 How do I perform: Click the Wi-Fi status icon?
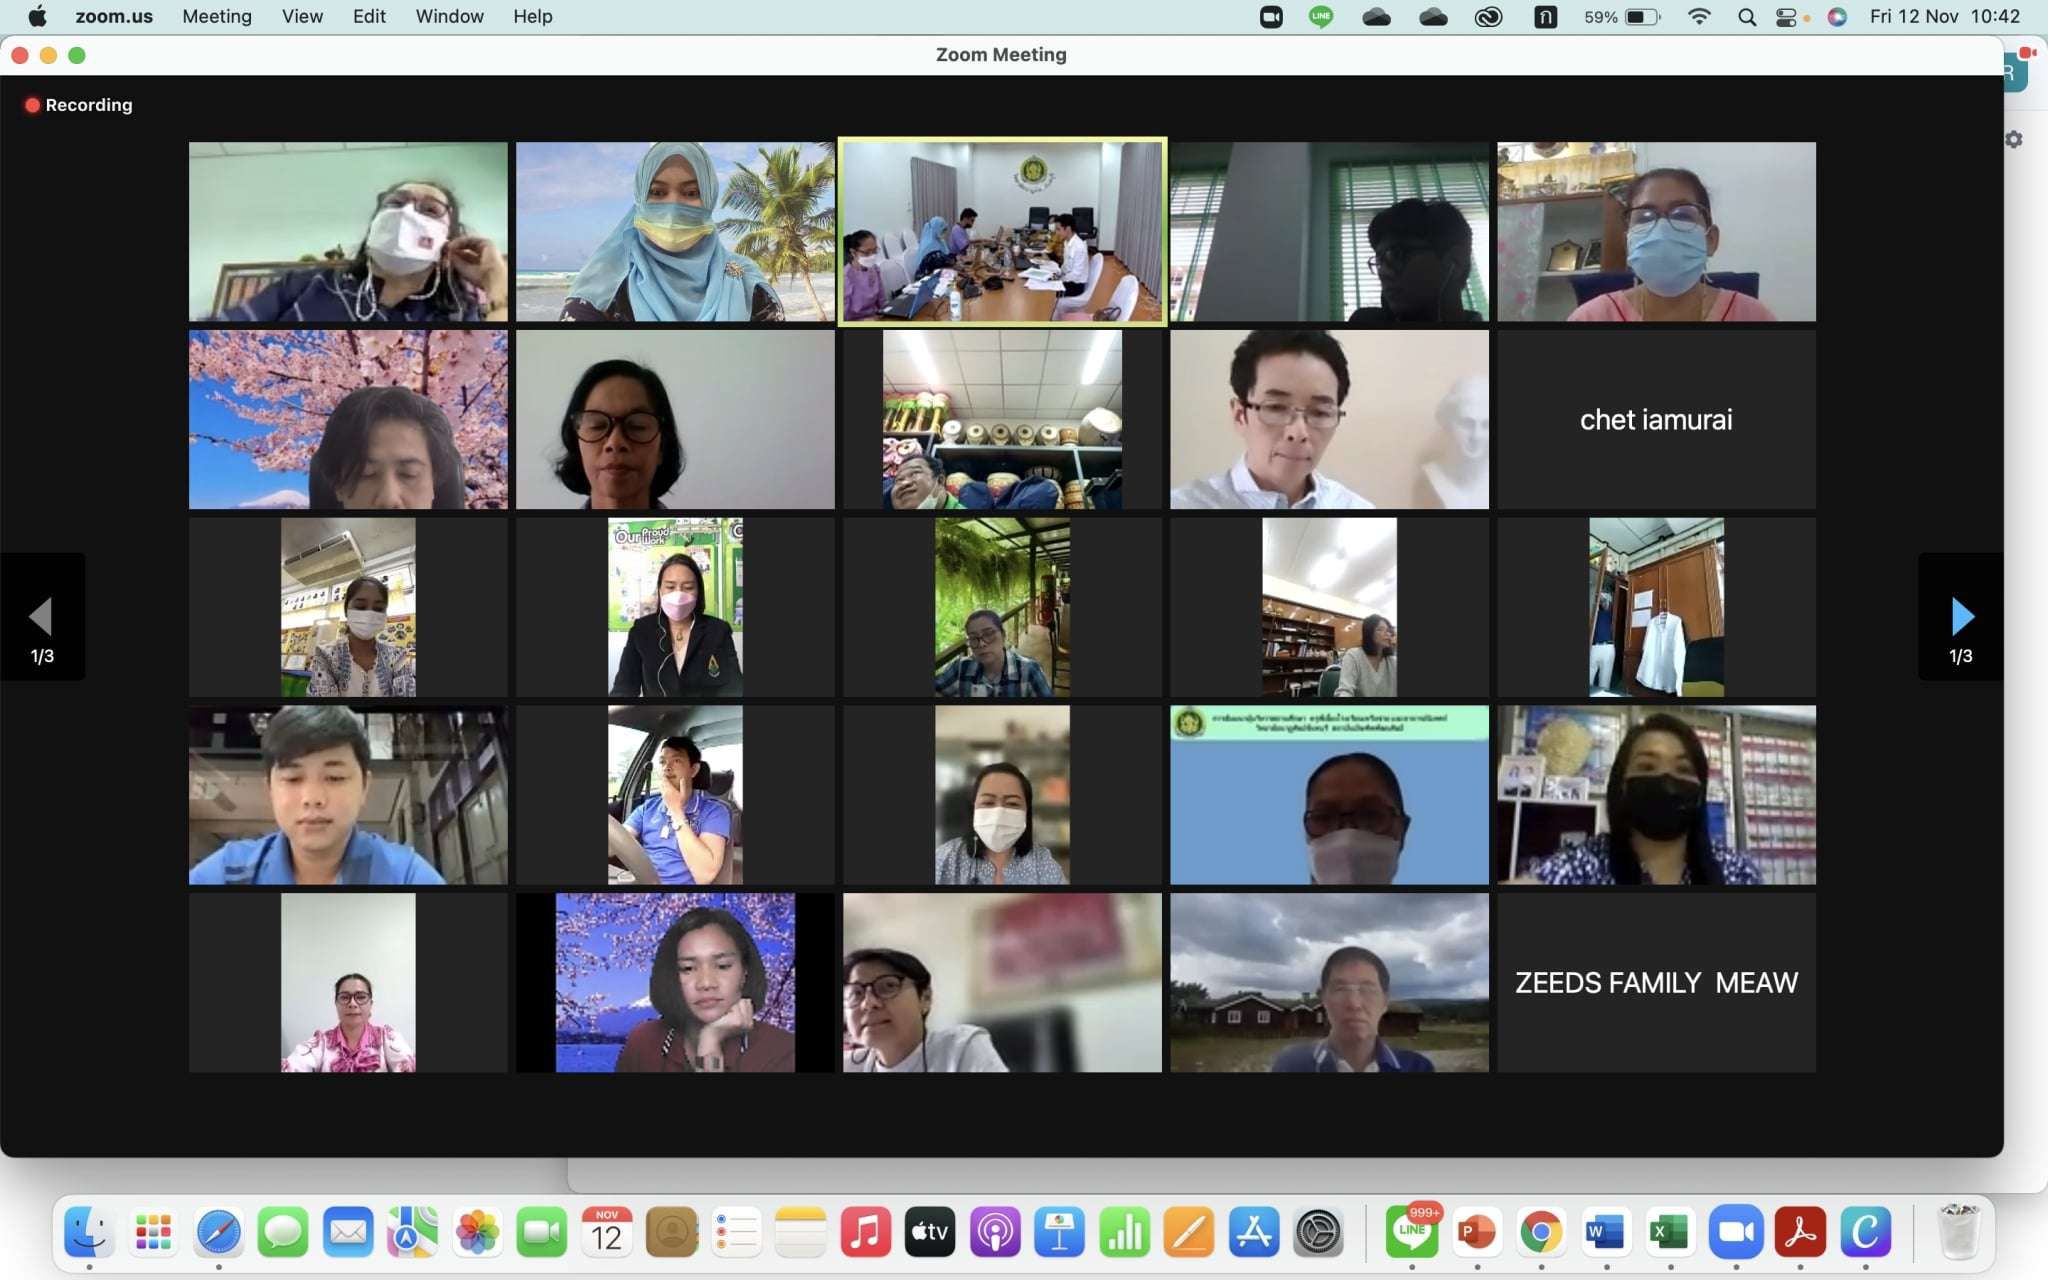pyautogui.click(x=1698, y=17)
